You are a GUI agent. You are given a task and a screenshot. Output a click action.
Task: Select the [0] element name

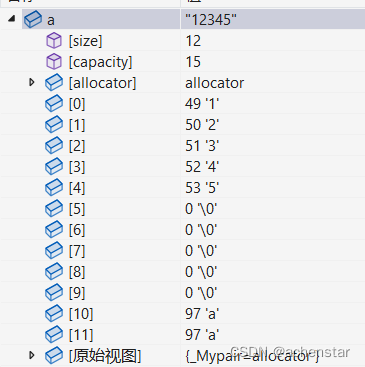click(77, 104)
